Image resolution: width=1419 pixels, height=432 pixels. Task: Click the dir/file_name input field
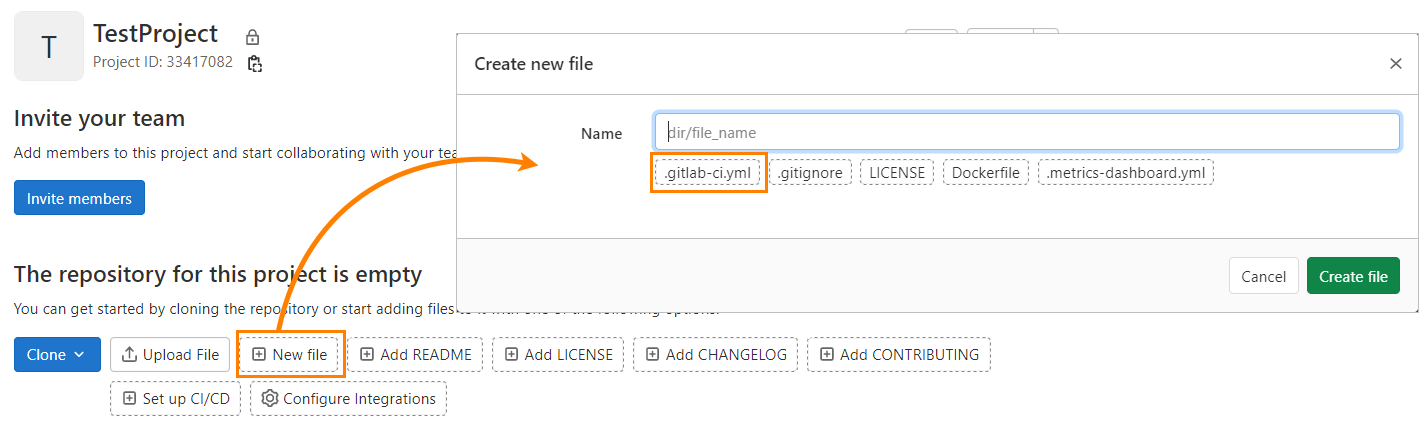[x=1026, y=132]
